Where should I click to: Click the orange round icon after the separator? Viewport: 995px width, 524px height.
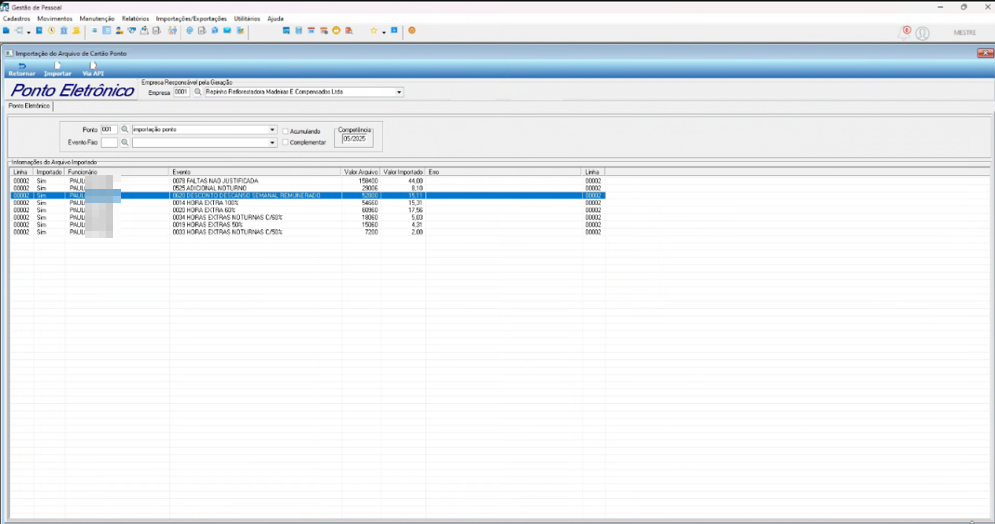[412, 30]
